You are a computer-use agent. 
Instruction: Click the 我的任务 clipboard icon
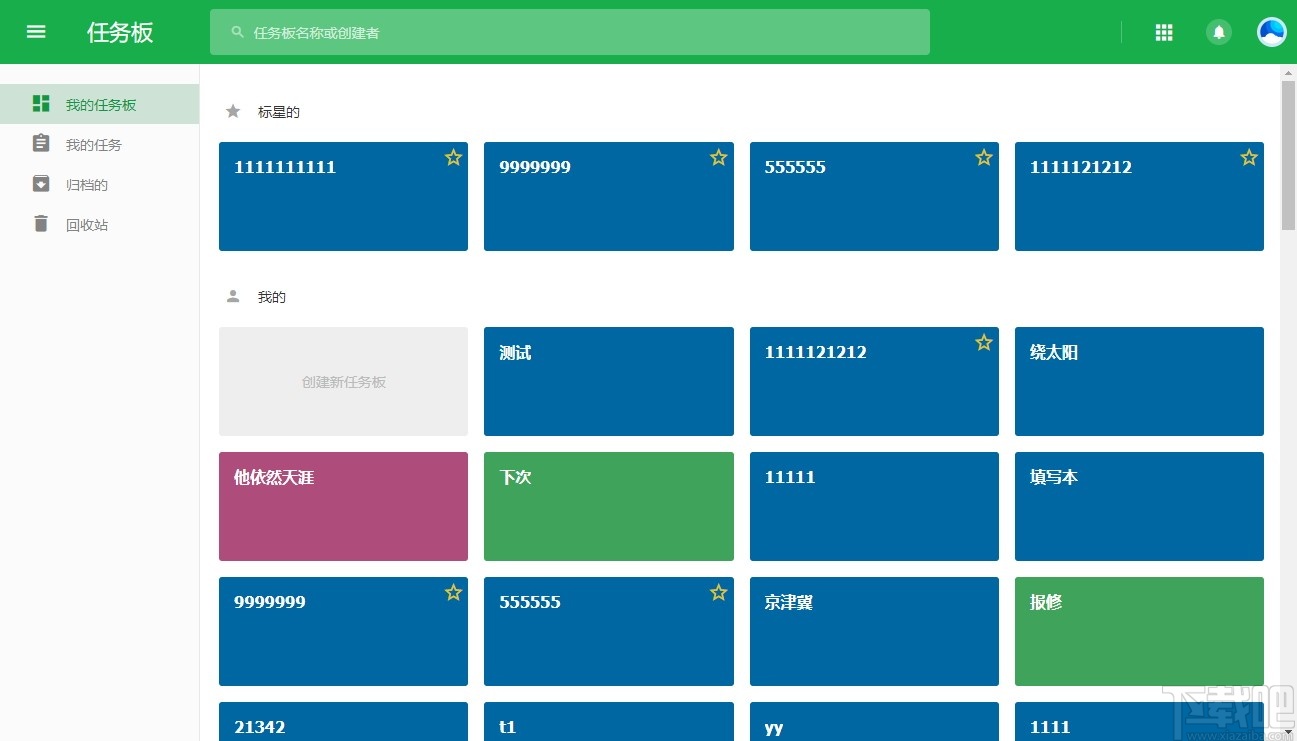coord(41,144)
